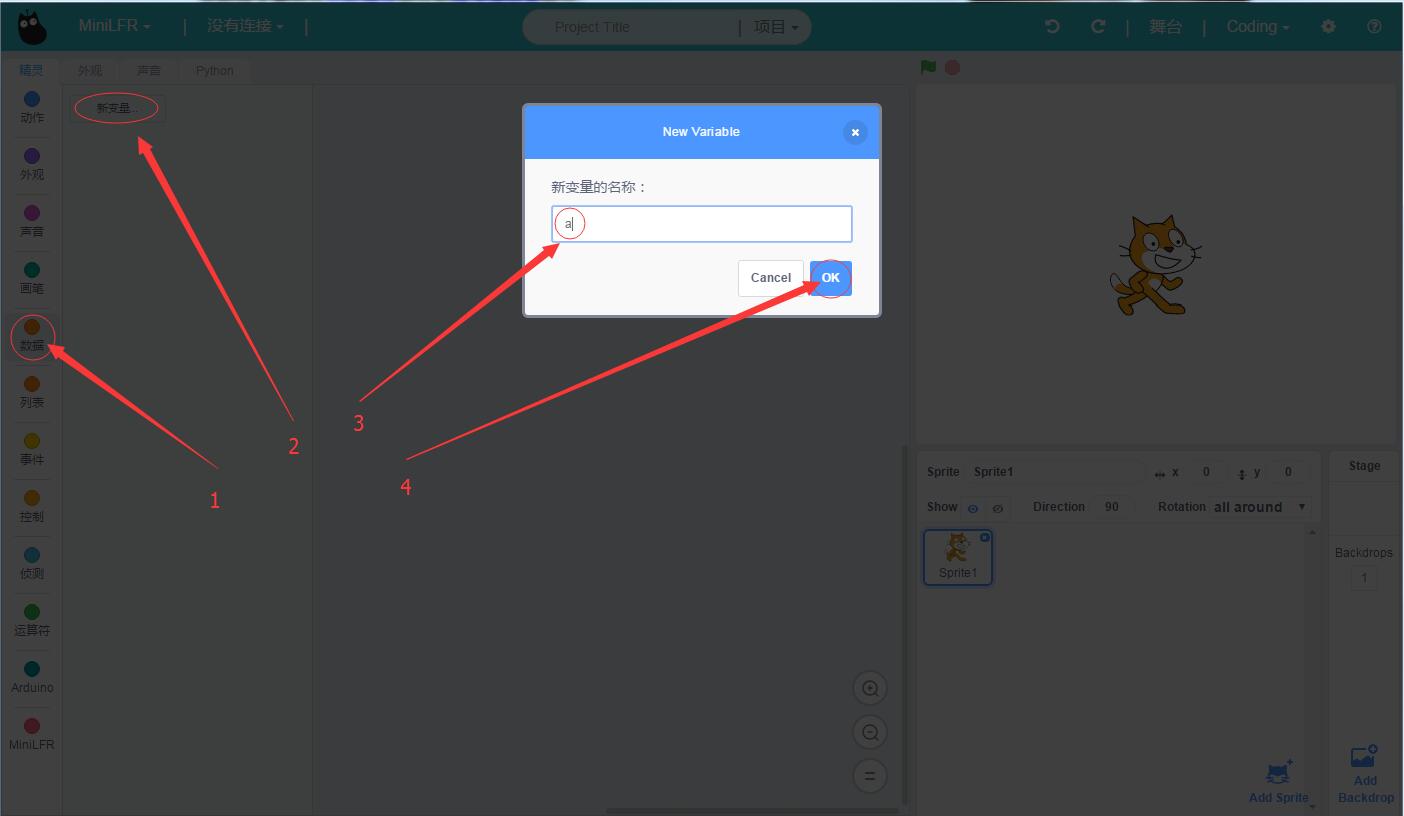Select the 画笔 block category
Viewport: 1404px width, 816px height.
point(32,279)
